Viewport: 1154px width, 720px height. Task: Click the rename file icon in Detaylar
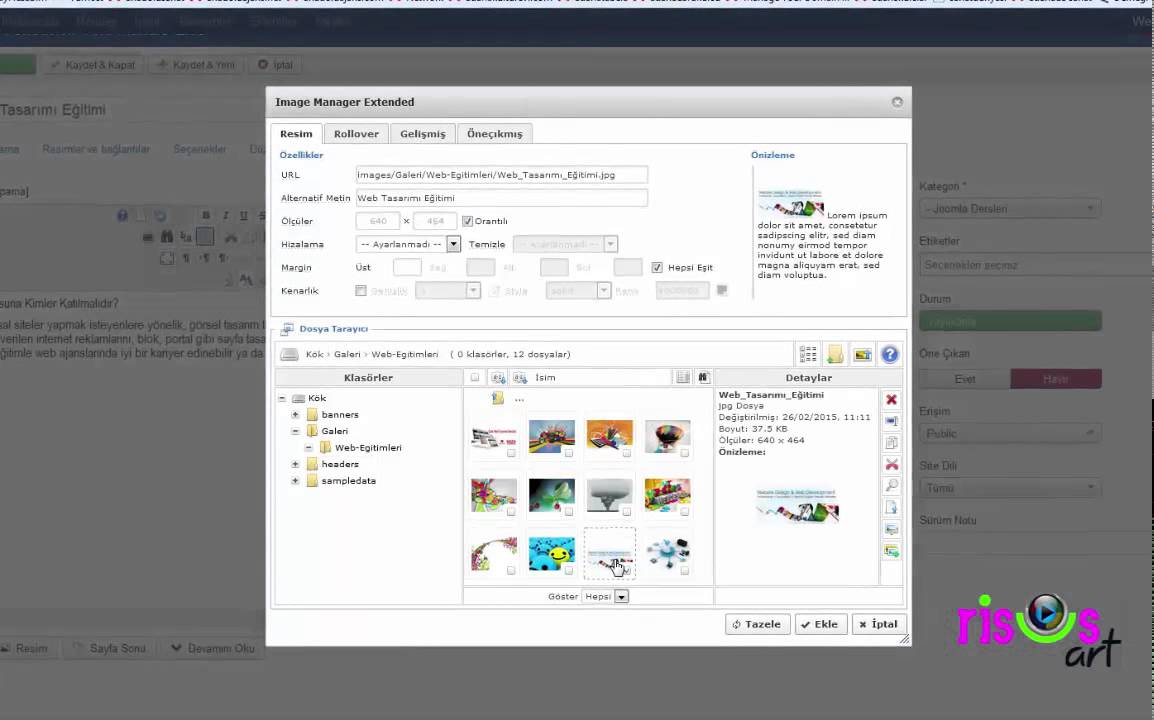tap(891, 421)
